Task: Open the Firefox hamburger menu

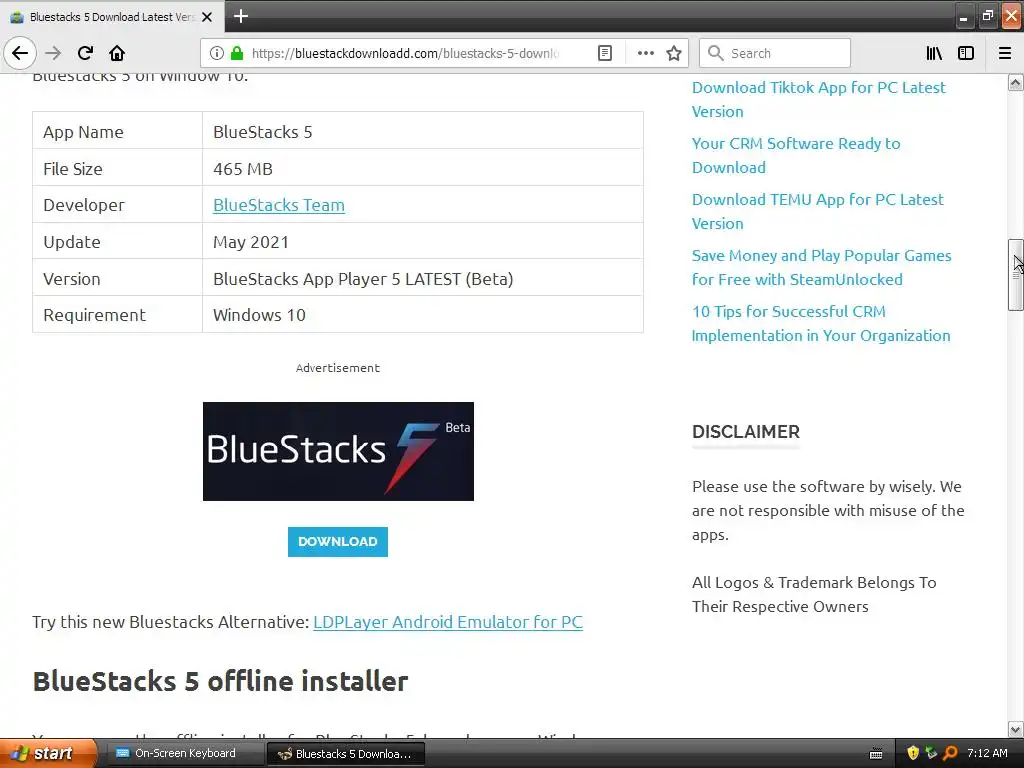Action: click(1005, 53)
